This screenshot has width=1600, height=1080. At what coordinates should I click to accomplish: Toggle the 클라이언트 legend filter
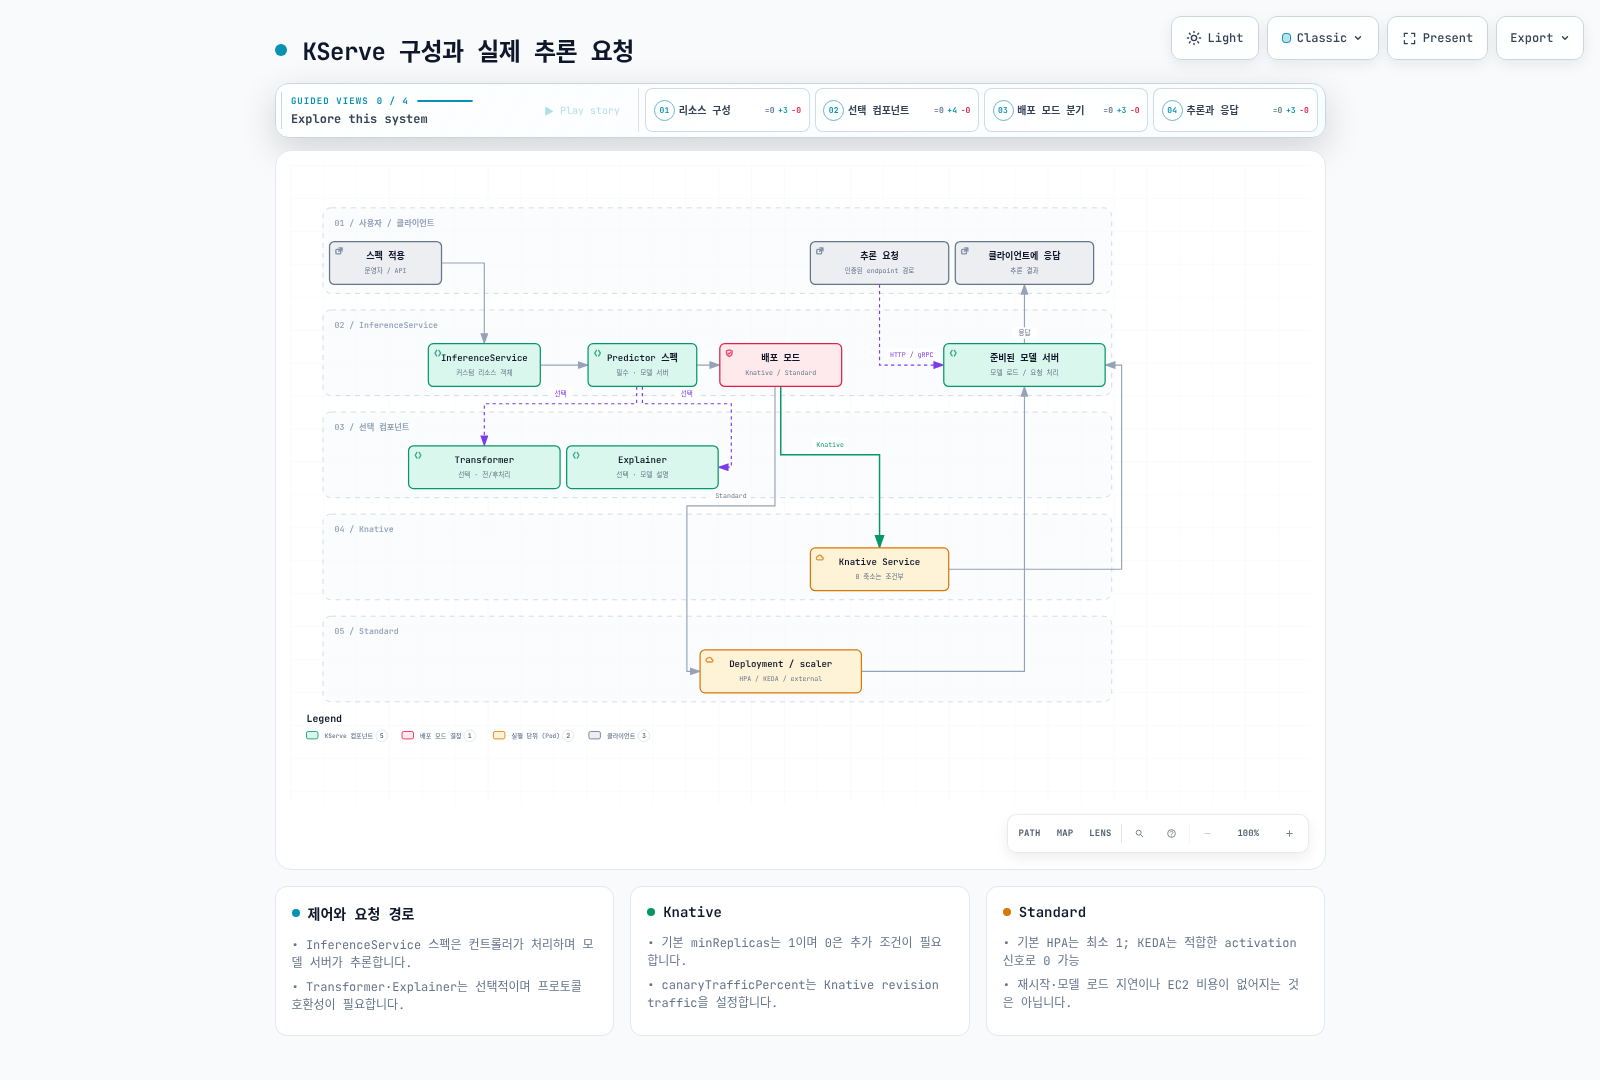tap(619, 736)
